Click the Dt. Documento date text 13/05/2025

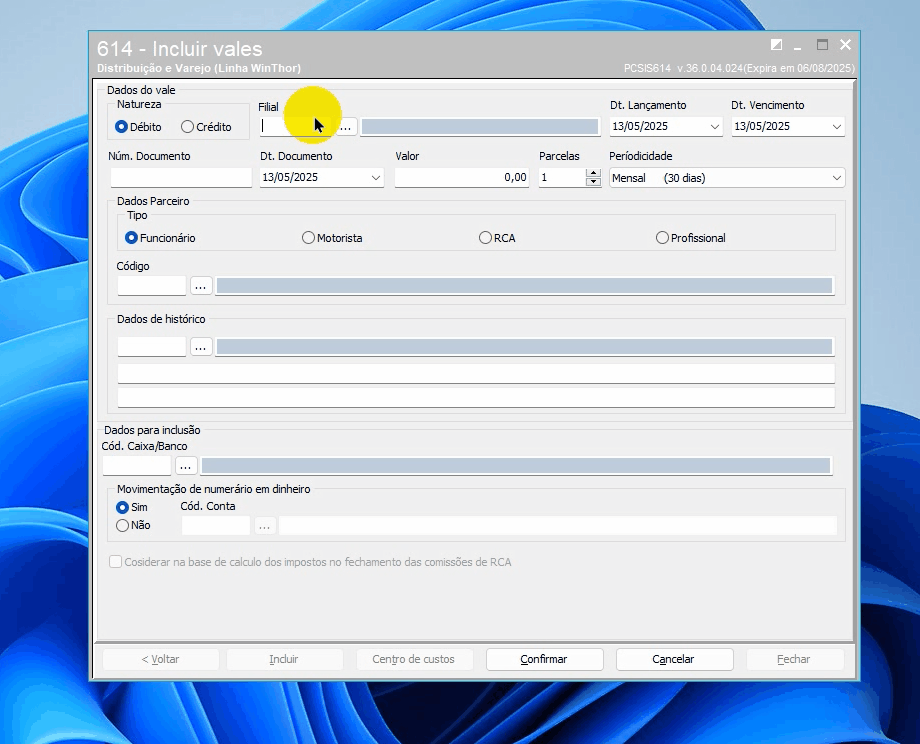(x=290, y=178)
